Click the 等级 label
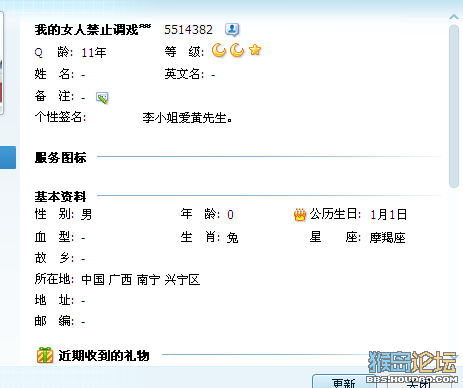The image size is (463, 388). point(184,52)
